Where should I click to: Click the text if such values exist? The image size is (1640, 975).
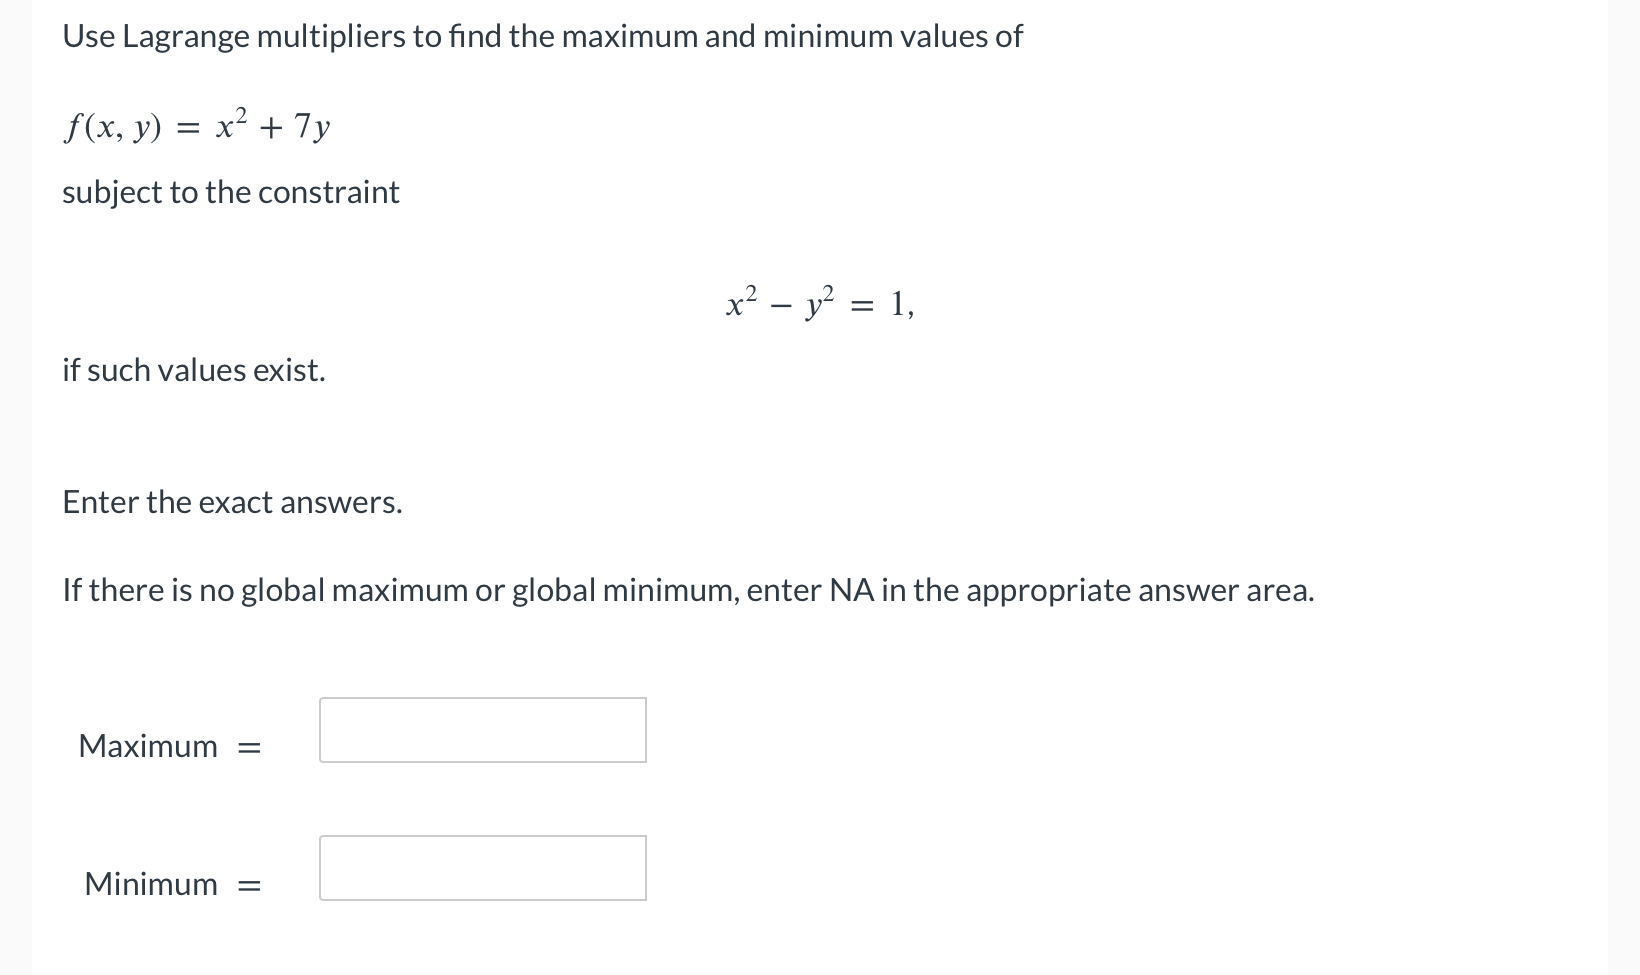pyautogui.click(x=193, y=369)
